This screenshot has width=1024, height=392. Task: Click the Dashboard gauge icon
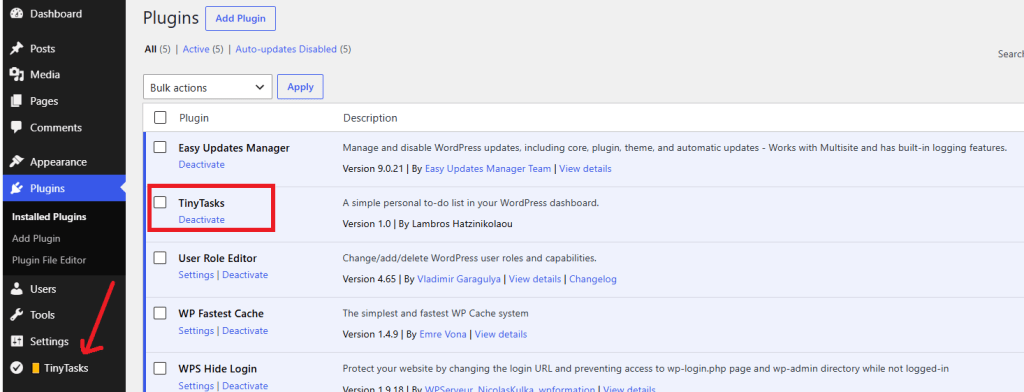coord(17,14)
